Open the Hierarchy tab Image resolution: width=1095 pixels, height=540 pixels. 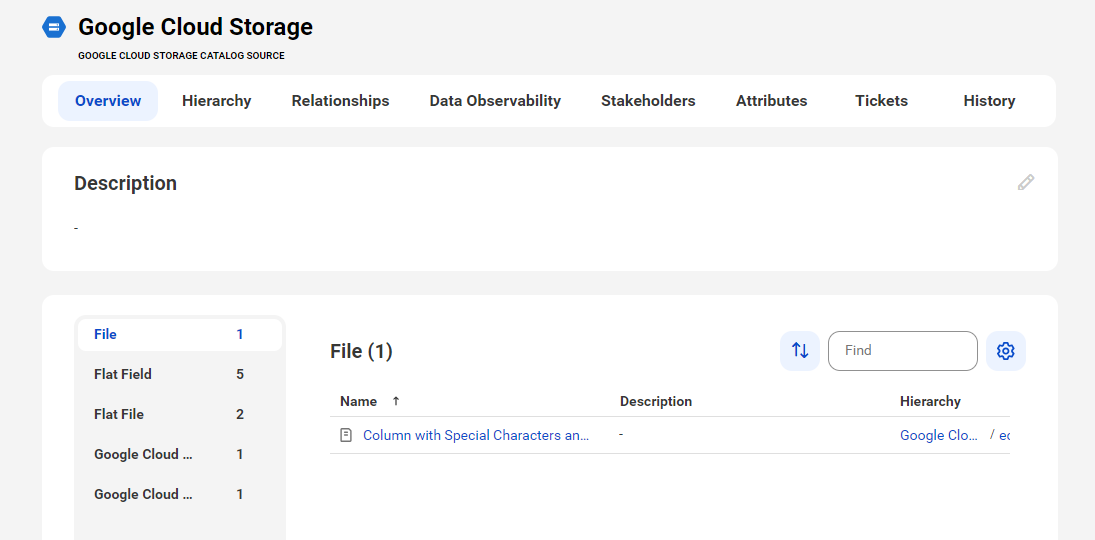[x=216, y=101]
